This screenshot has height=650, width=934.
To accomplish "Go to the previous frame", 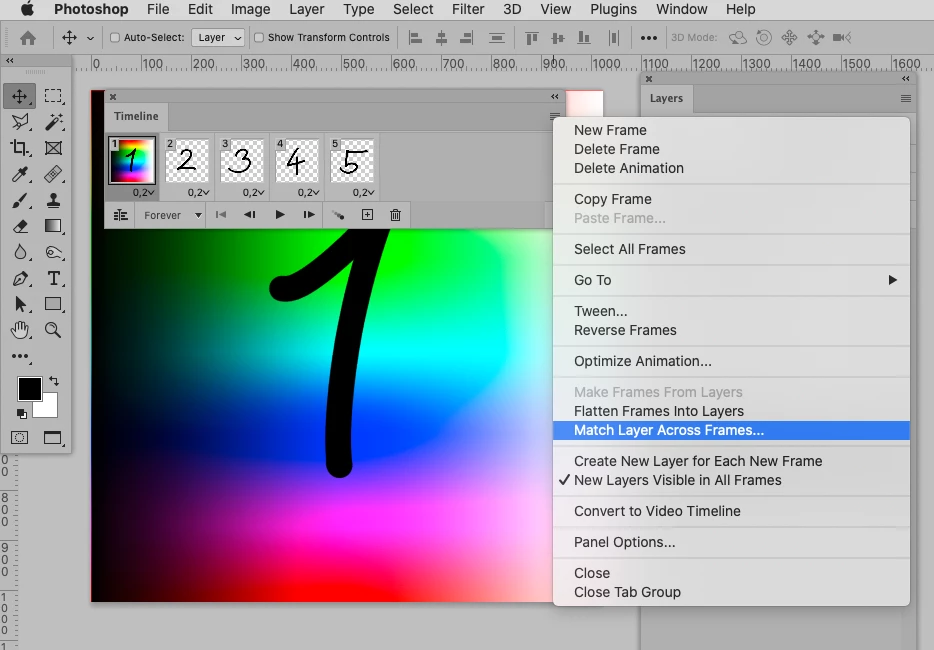I will pos(250,215).
